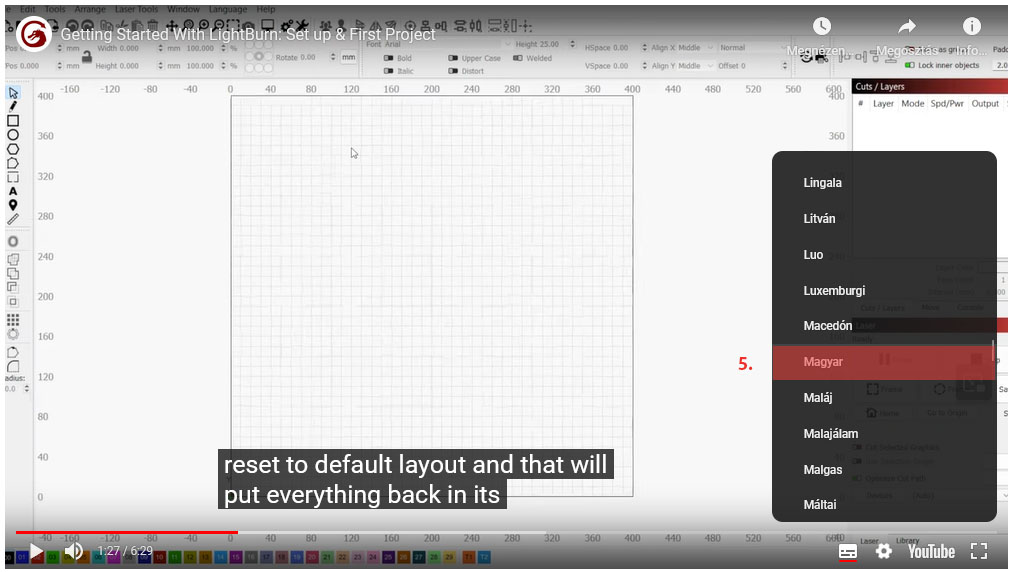Mute the video with the speaker icon
The image size is (1012, 572).
74,551
